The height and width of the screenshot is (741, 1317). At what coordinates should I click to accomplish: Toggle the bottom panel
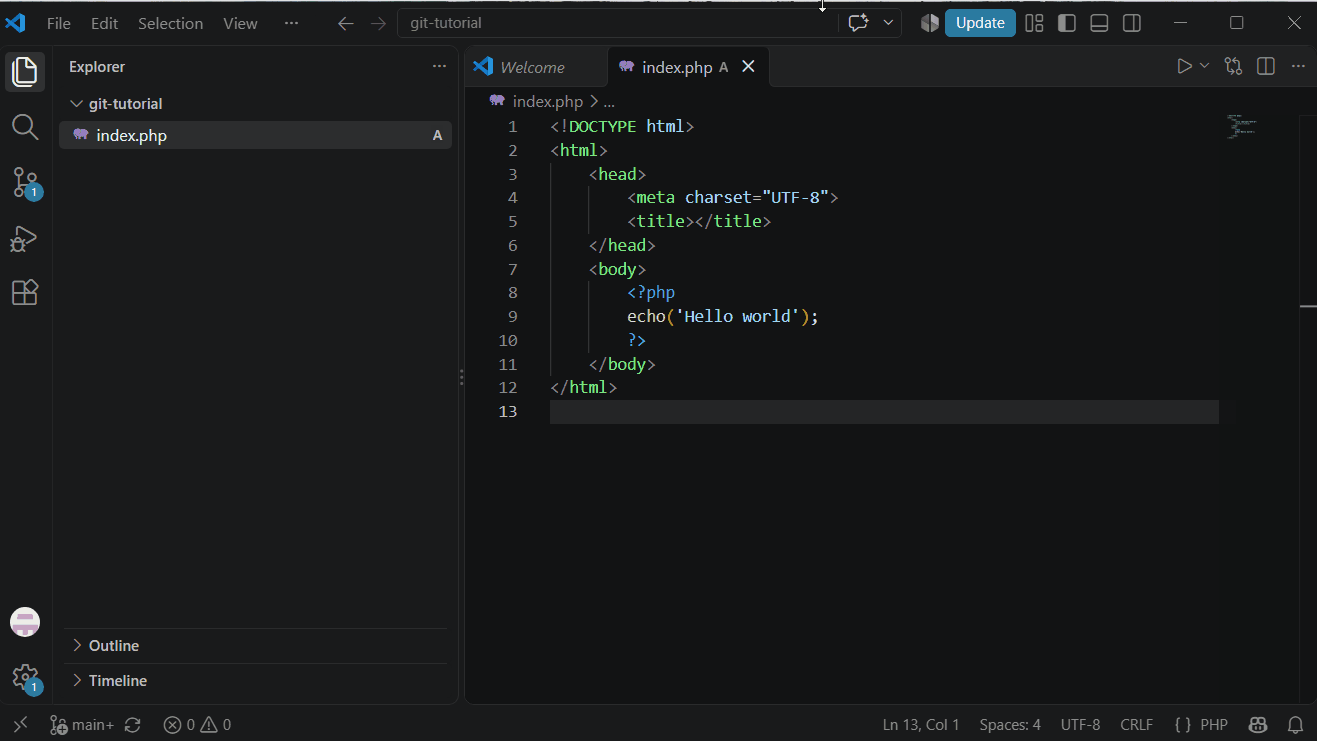(x=1099, y=23)
